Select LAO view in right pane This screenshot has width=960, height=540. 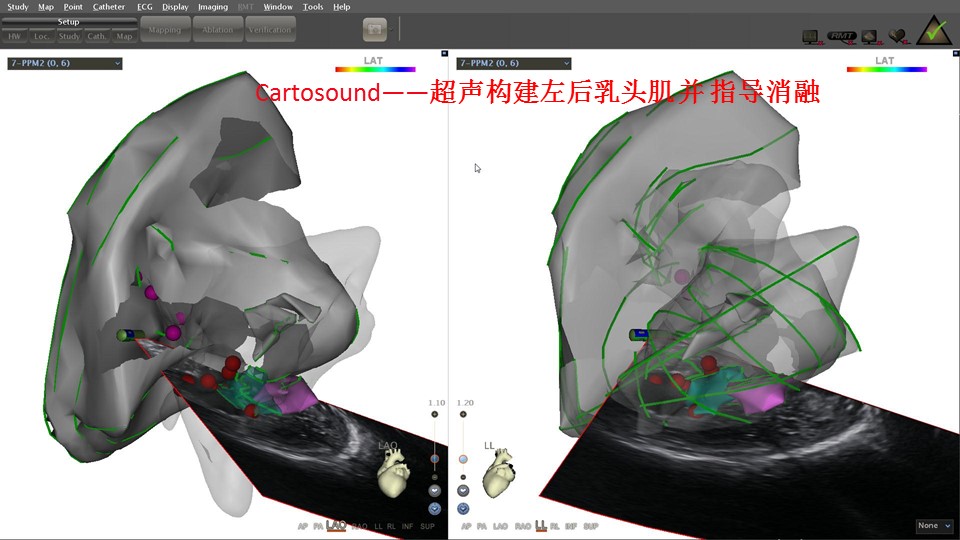500,527
